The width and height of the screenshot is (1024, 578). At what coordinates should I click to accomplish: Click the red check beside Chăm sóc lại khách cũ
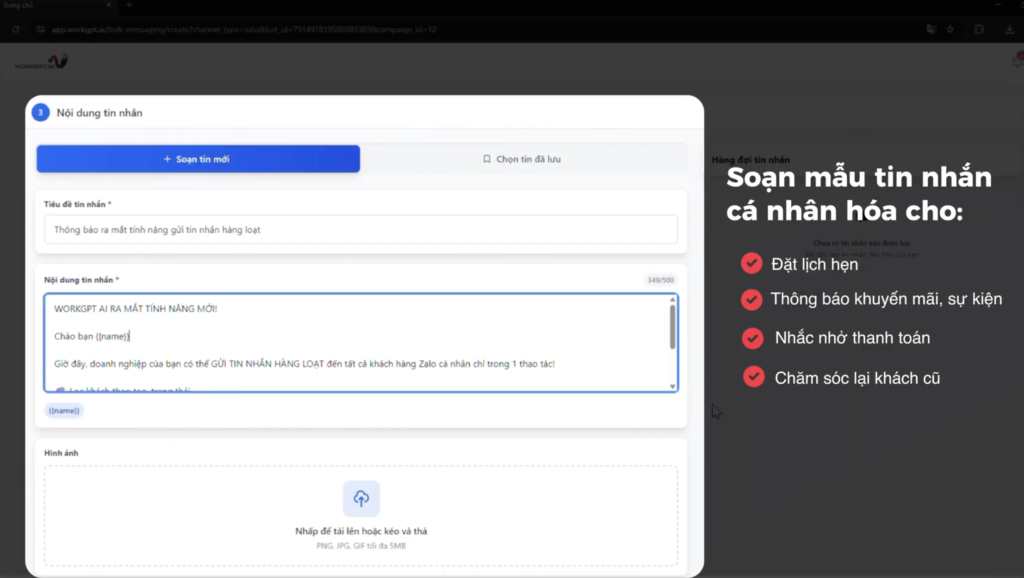pyautogui.click(x=752, y=377)
